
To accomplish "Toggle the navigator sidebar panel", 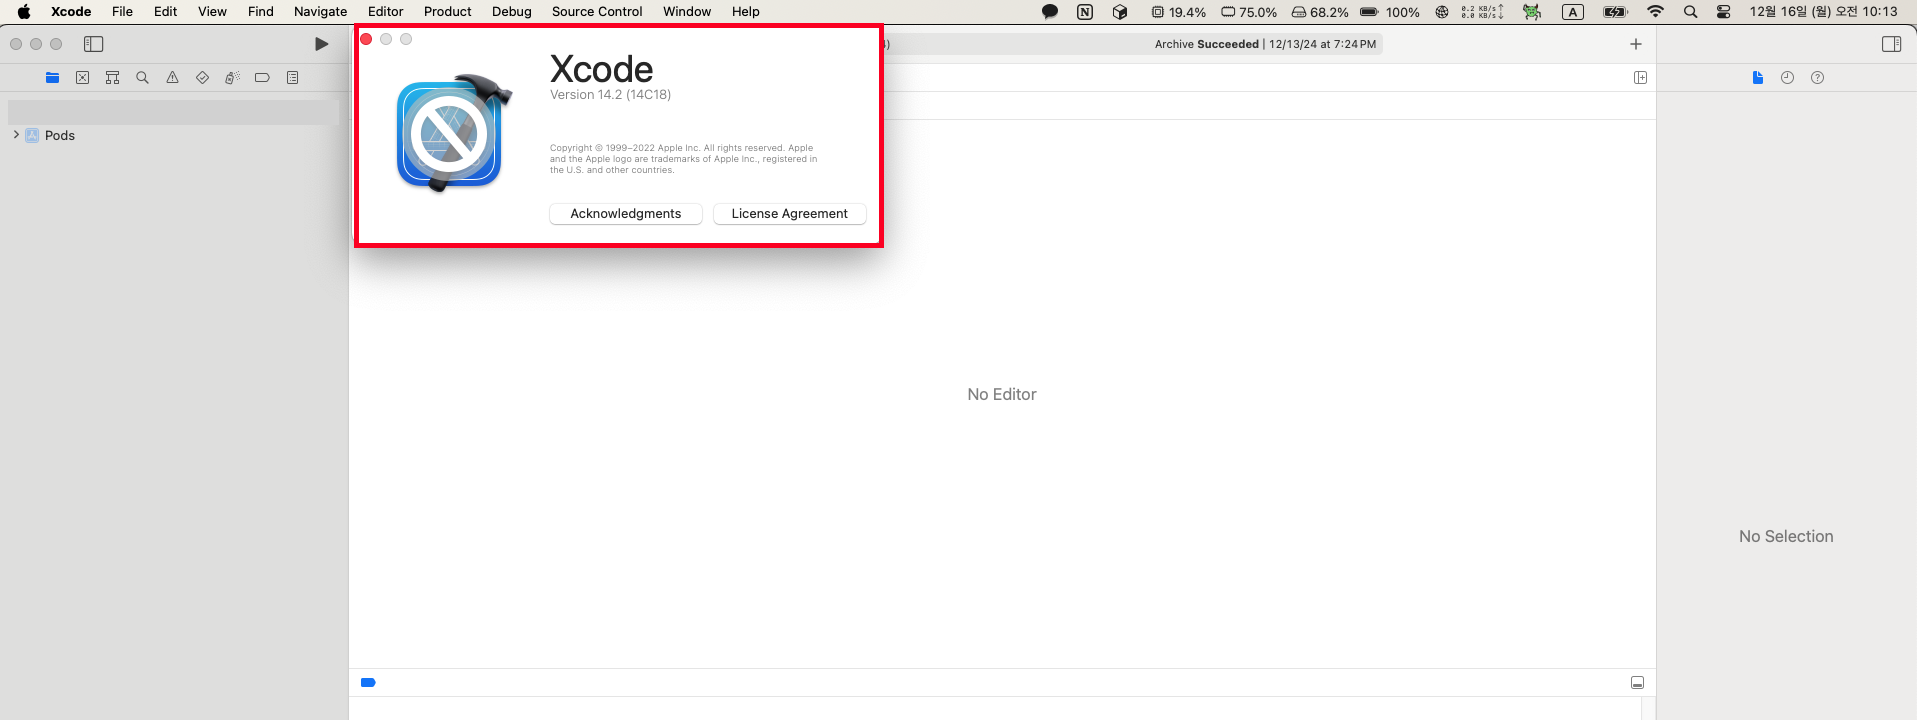I will click(x=94, y=44).
